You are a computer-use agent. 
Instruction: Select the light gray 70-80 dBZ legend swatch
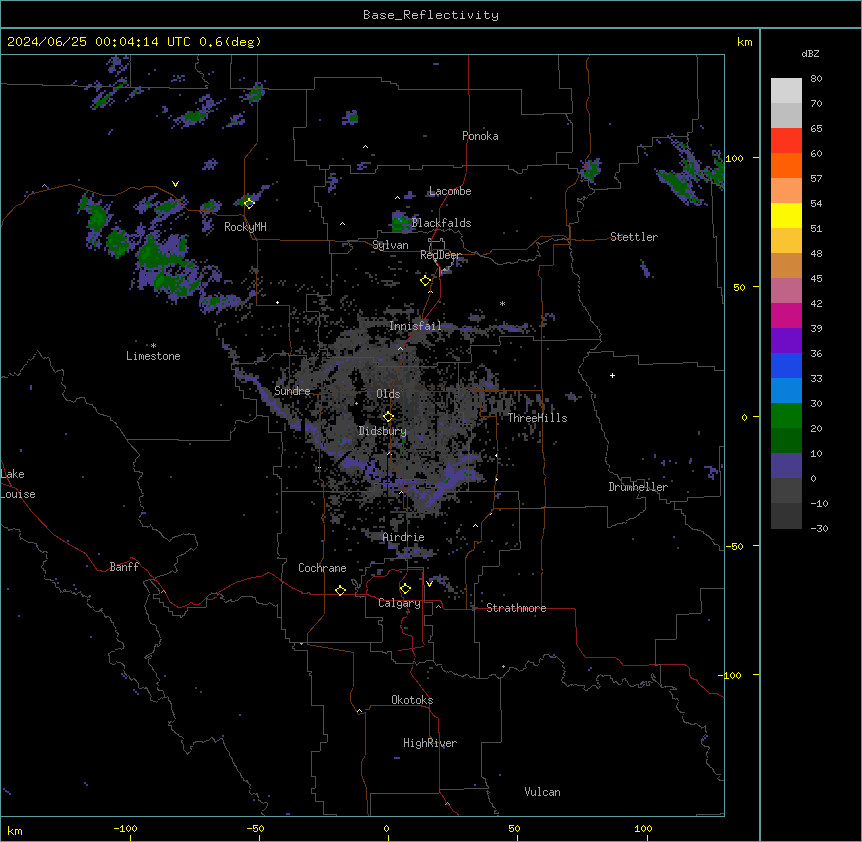coord(786,91)
